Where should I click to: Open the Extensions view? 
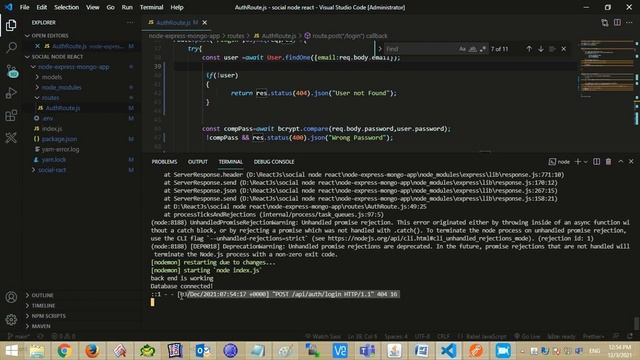(11, 116)
